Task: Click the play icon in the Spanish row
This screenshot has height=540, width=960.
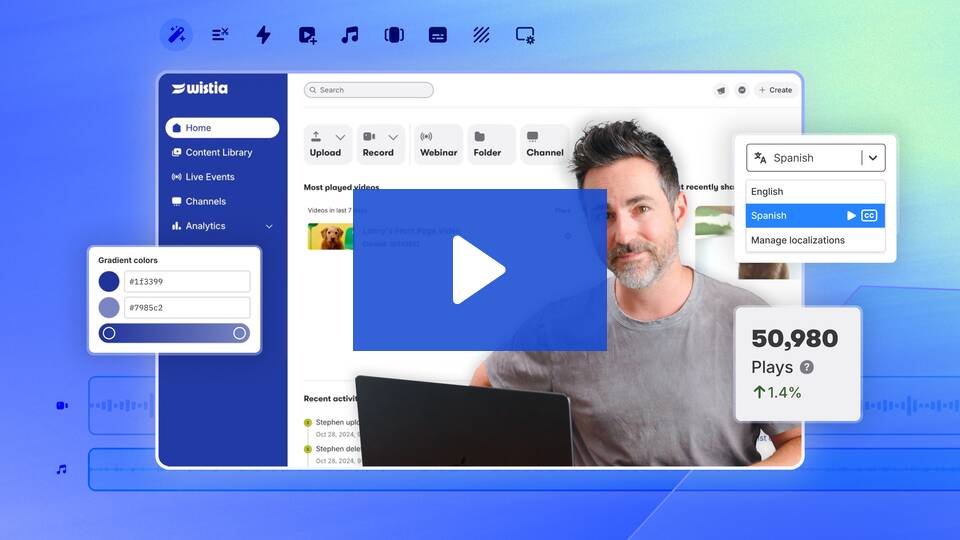Action: [851, 216]
